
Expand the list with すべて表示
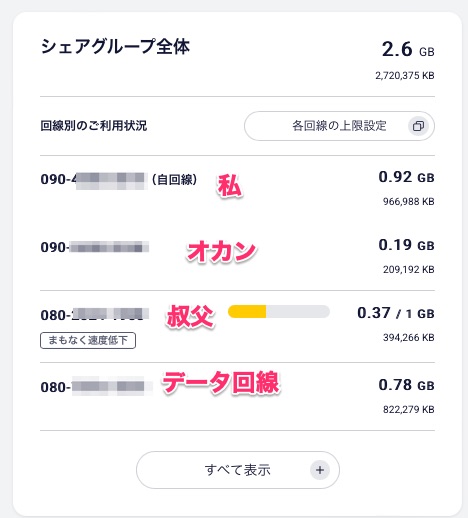(x=238, y=470)
